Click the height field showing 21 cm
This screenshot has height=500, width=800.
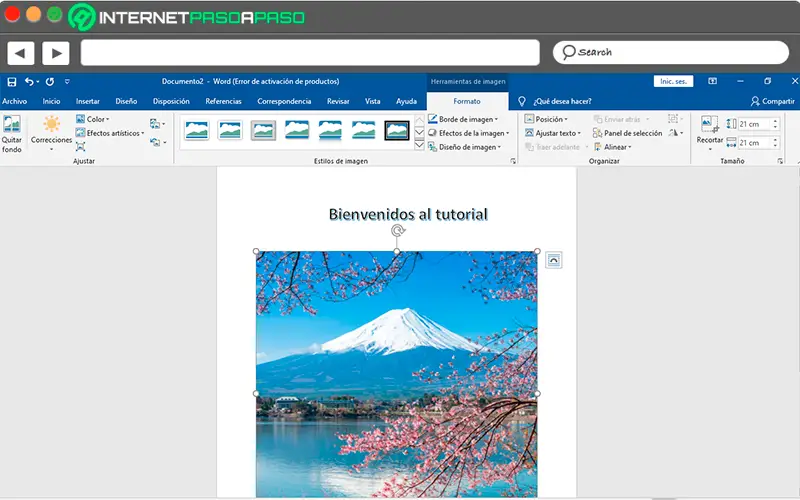(755, 124)
